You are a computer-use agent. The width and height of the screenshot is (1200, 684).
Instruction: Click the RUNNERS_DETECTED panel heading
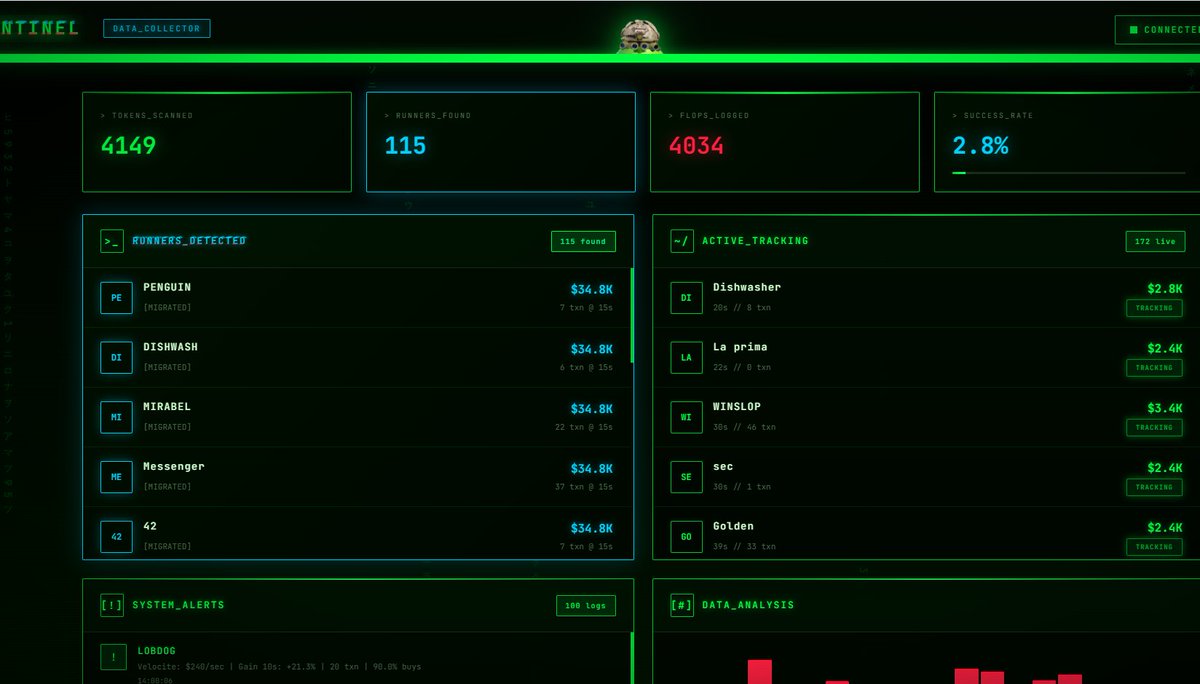click(189, 241)
